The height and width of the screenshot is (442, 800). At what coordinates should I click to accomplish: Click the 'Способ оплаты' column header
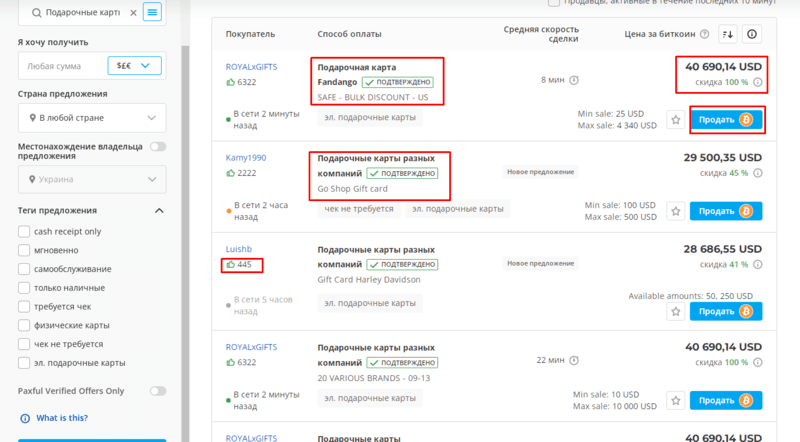pyautogui.click(x=349, y=34)
